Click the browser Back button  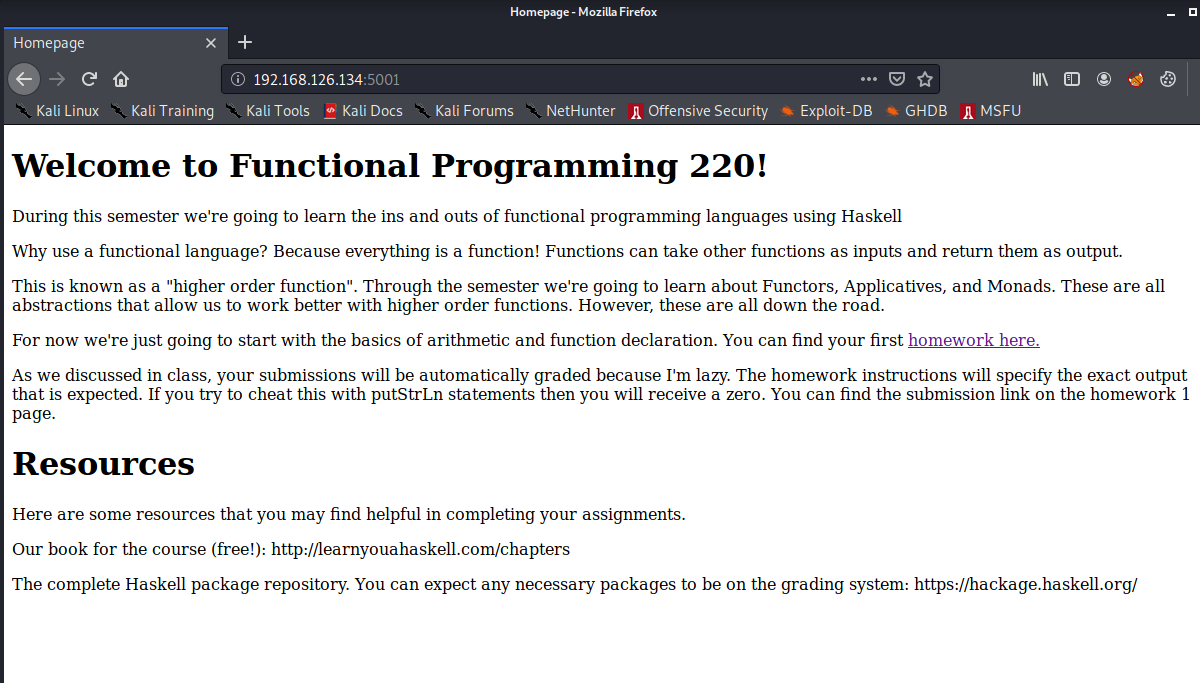pyautogui.click(x=24, y=79)
